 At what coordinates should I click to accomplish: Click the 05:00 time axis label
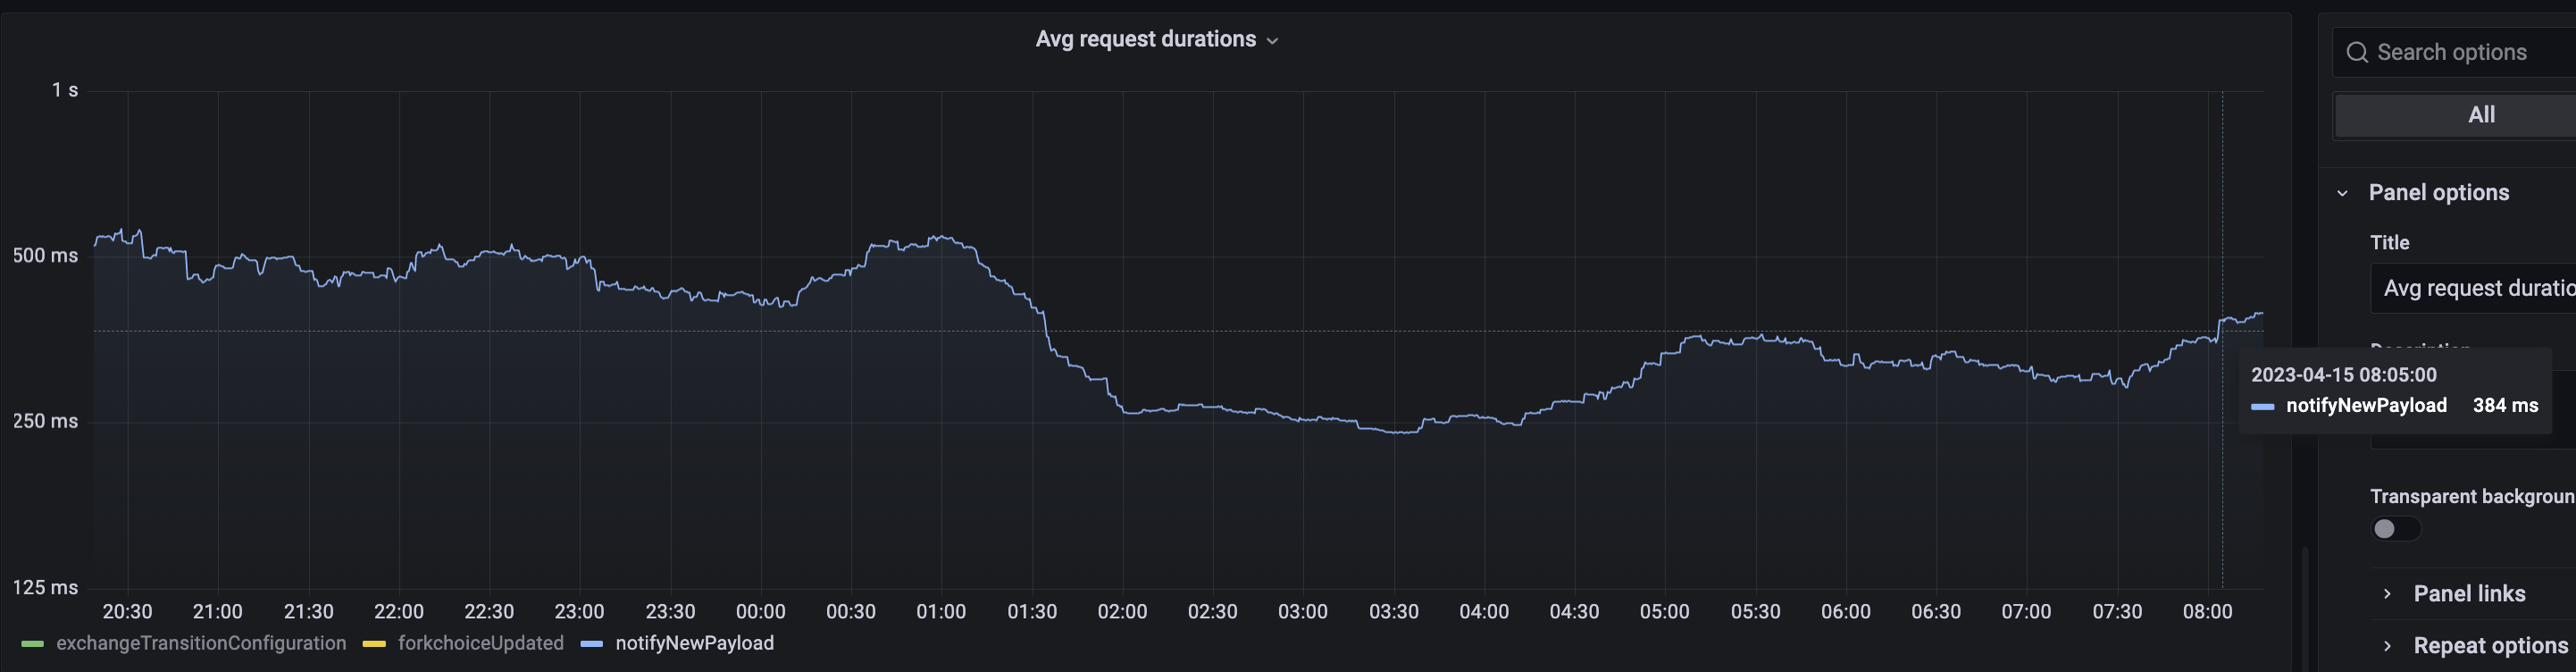tap(1665, 612)
